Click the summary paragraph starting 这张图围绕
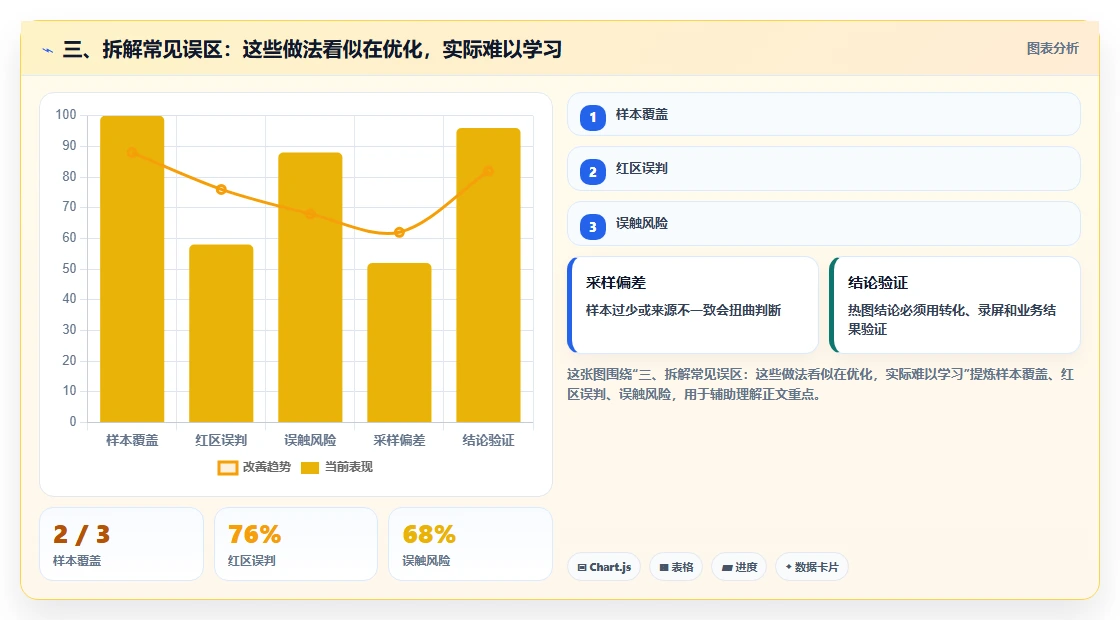 click(820, 384)
